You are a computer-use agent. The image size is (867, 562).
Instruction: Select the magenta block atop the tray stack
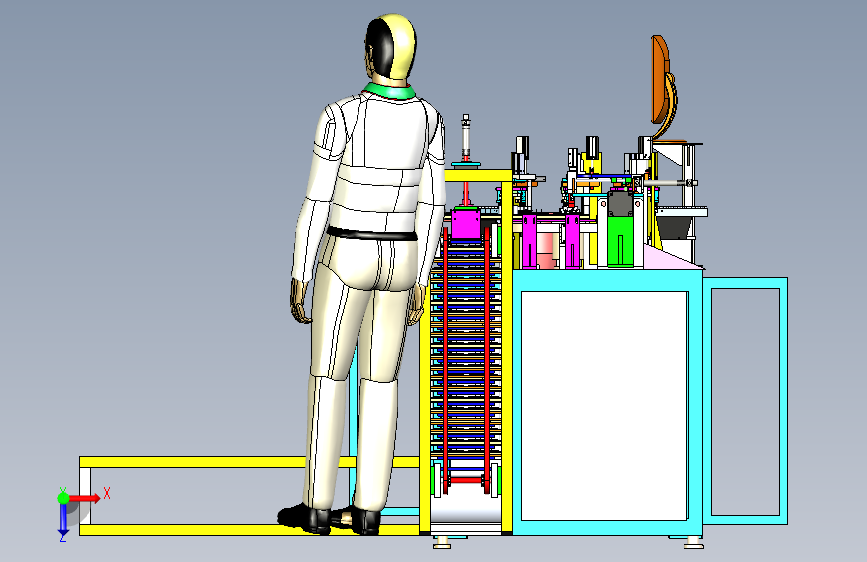click(466, 223)
